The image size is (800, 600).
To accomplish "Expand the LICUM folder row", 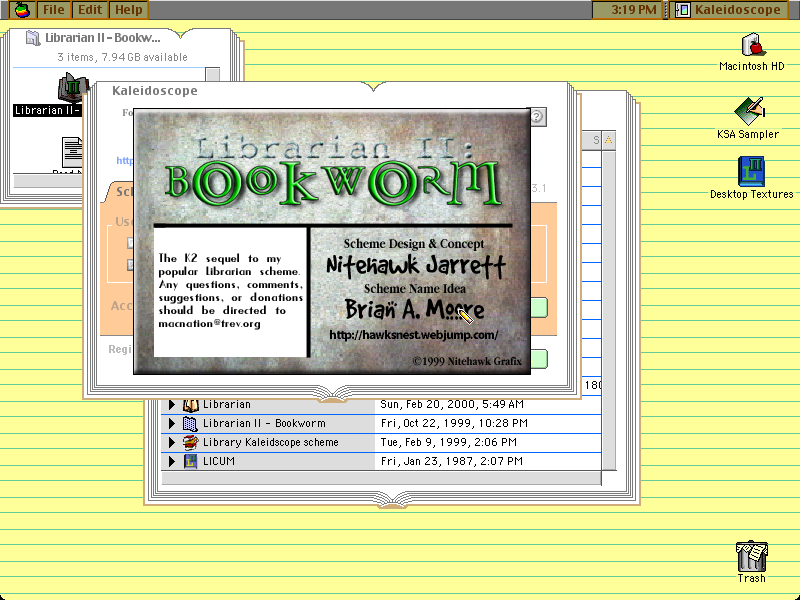I will click(x=172, y=461).
